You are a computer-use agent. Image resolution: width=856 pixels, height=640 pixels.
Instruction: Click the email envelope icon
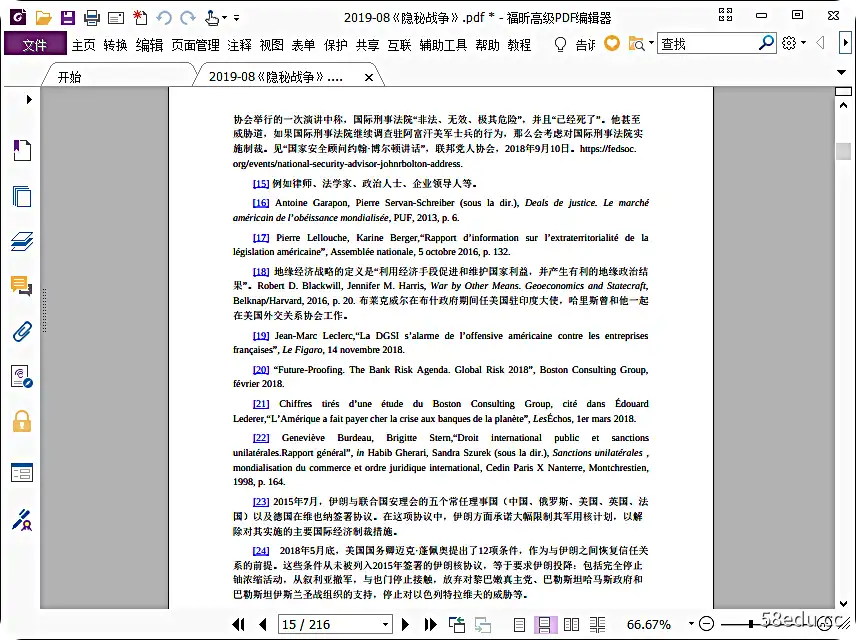[116, 18]
